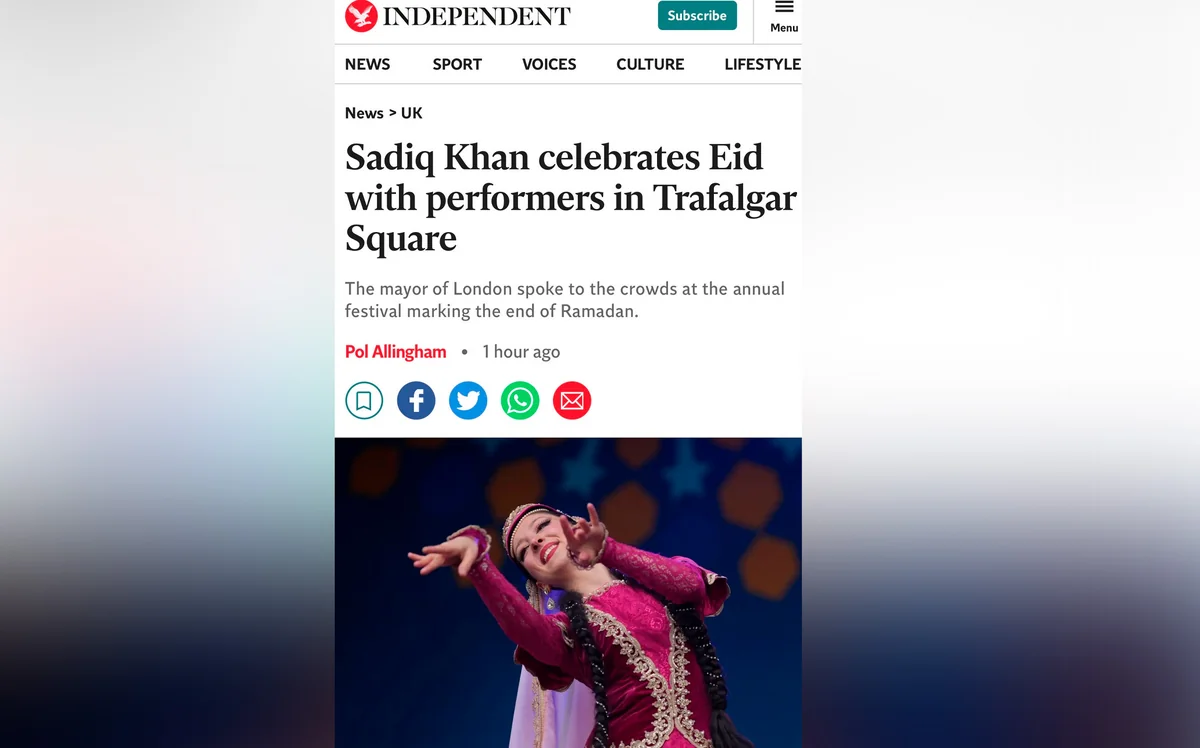
Task: Share article on Facebook
Action: coord(416,401)
